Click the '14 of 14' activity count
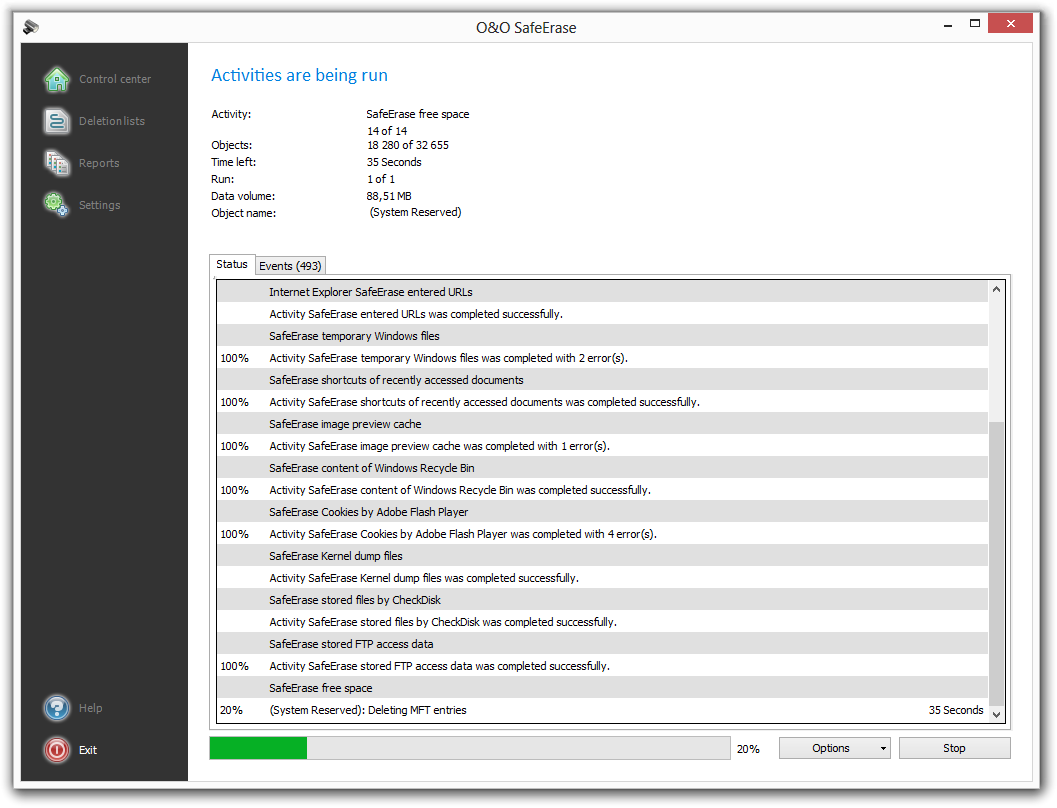This screenshot has height=808, width=1057. point(387,131)
